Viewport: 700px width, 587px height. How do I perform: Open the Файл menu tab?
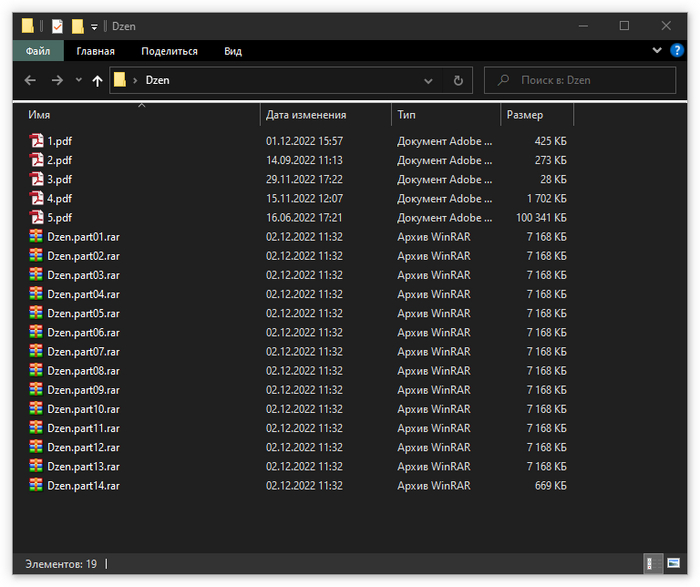pos(38,51)
